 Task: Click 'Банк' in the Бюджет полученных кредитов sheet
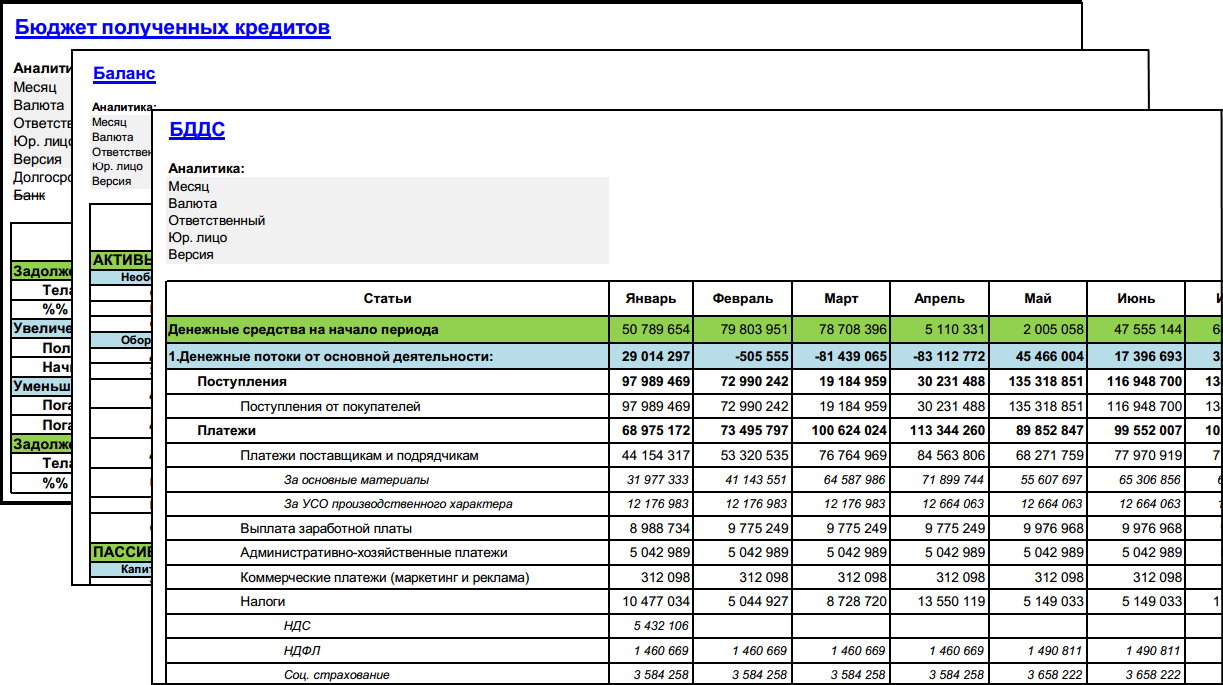pos(29,195)
